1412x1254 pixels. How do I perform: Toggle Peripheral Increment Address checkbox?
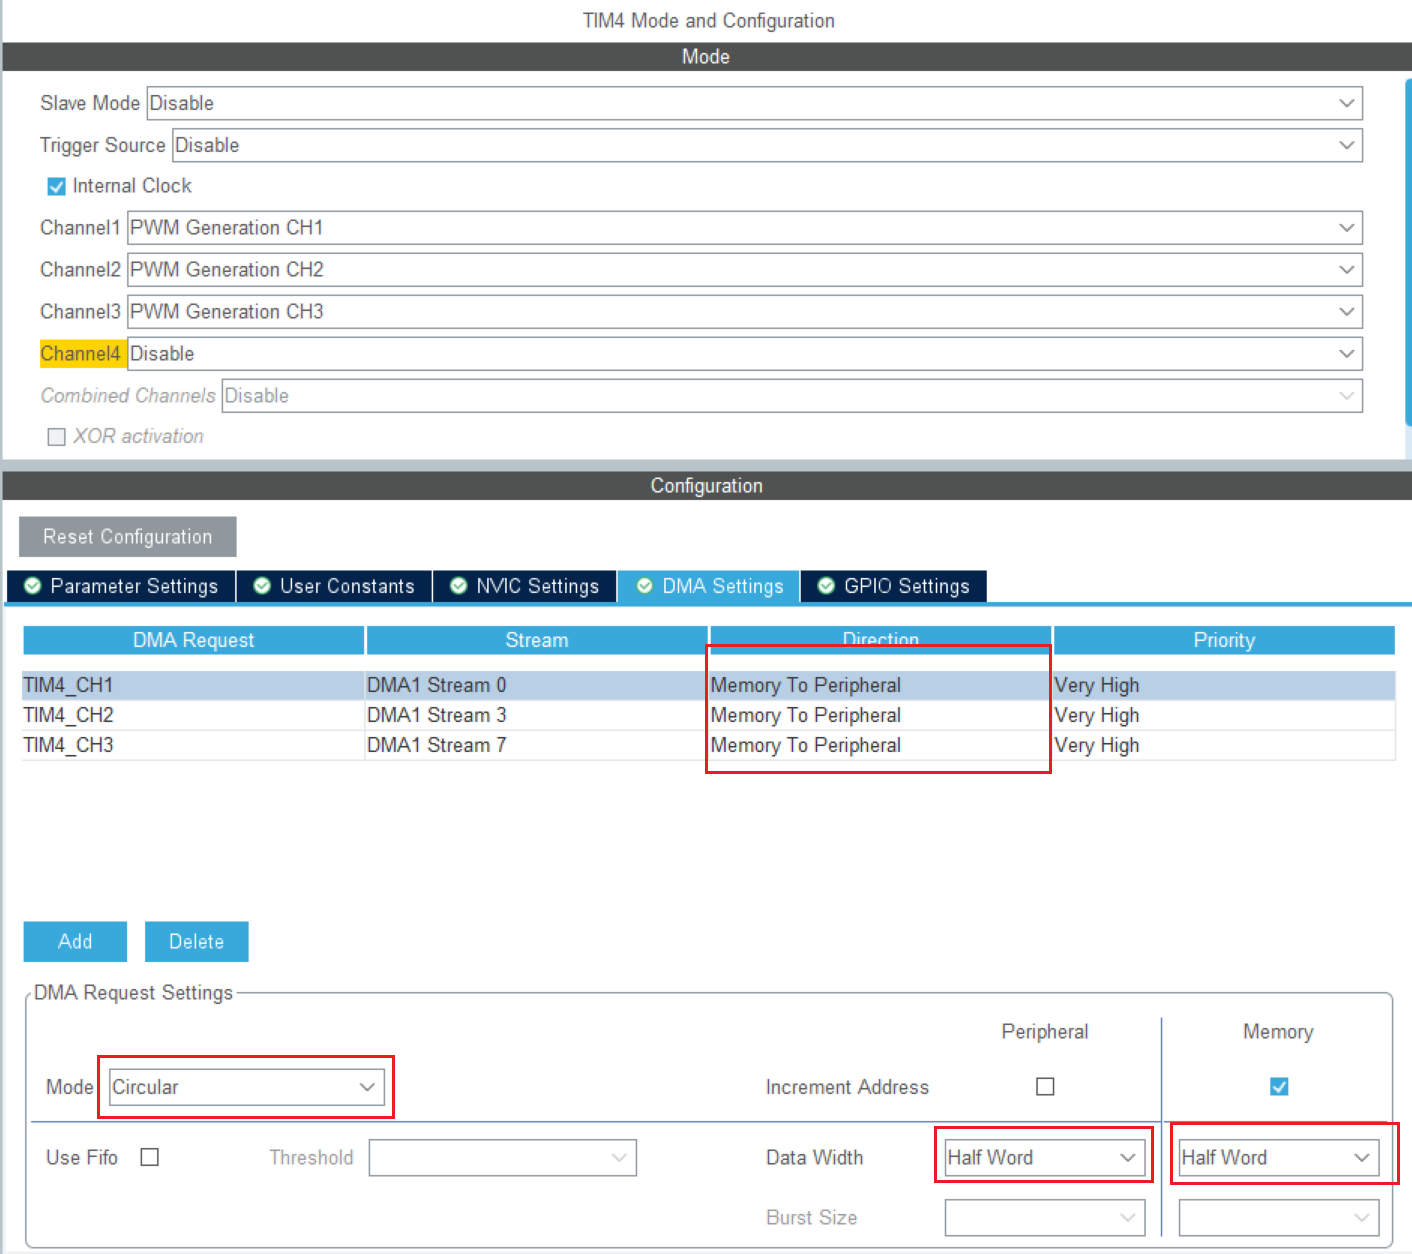click(x=1045, y=1086)
